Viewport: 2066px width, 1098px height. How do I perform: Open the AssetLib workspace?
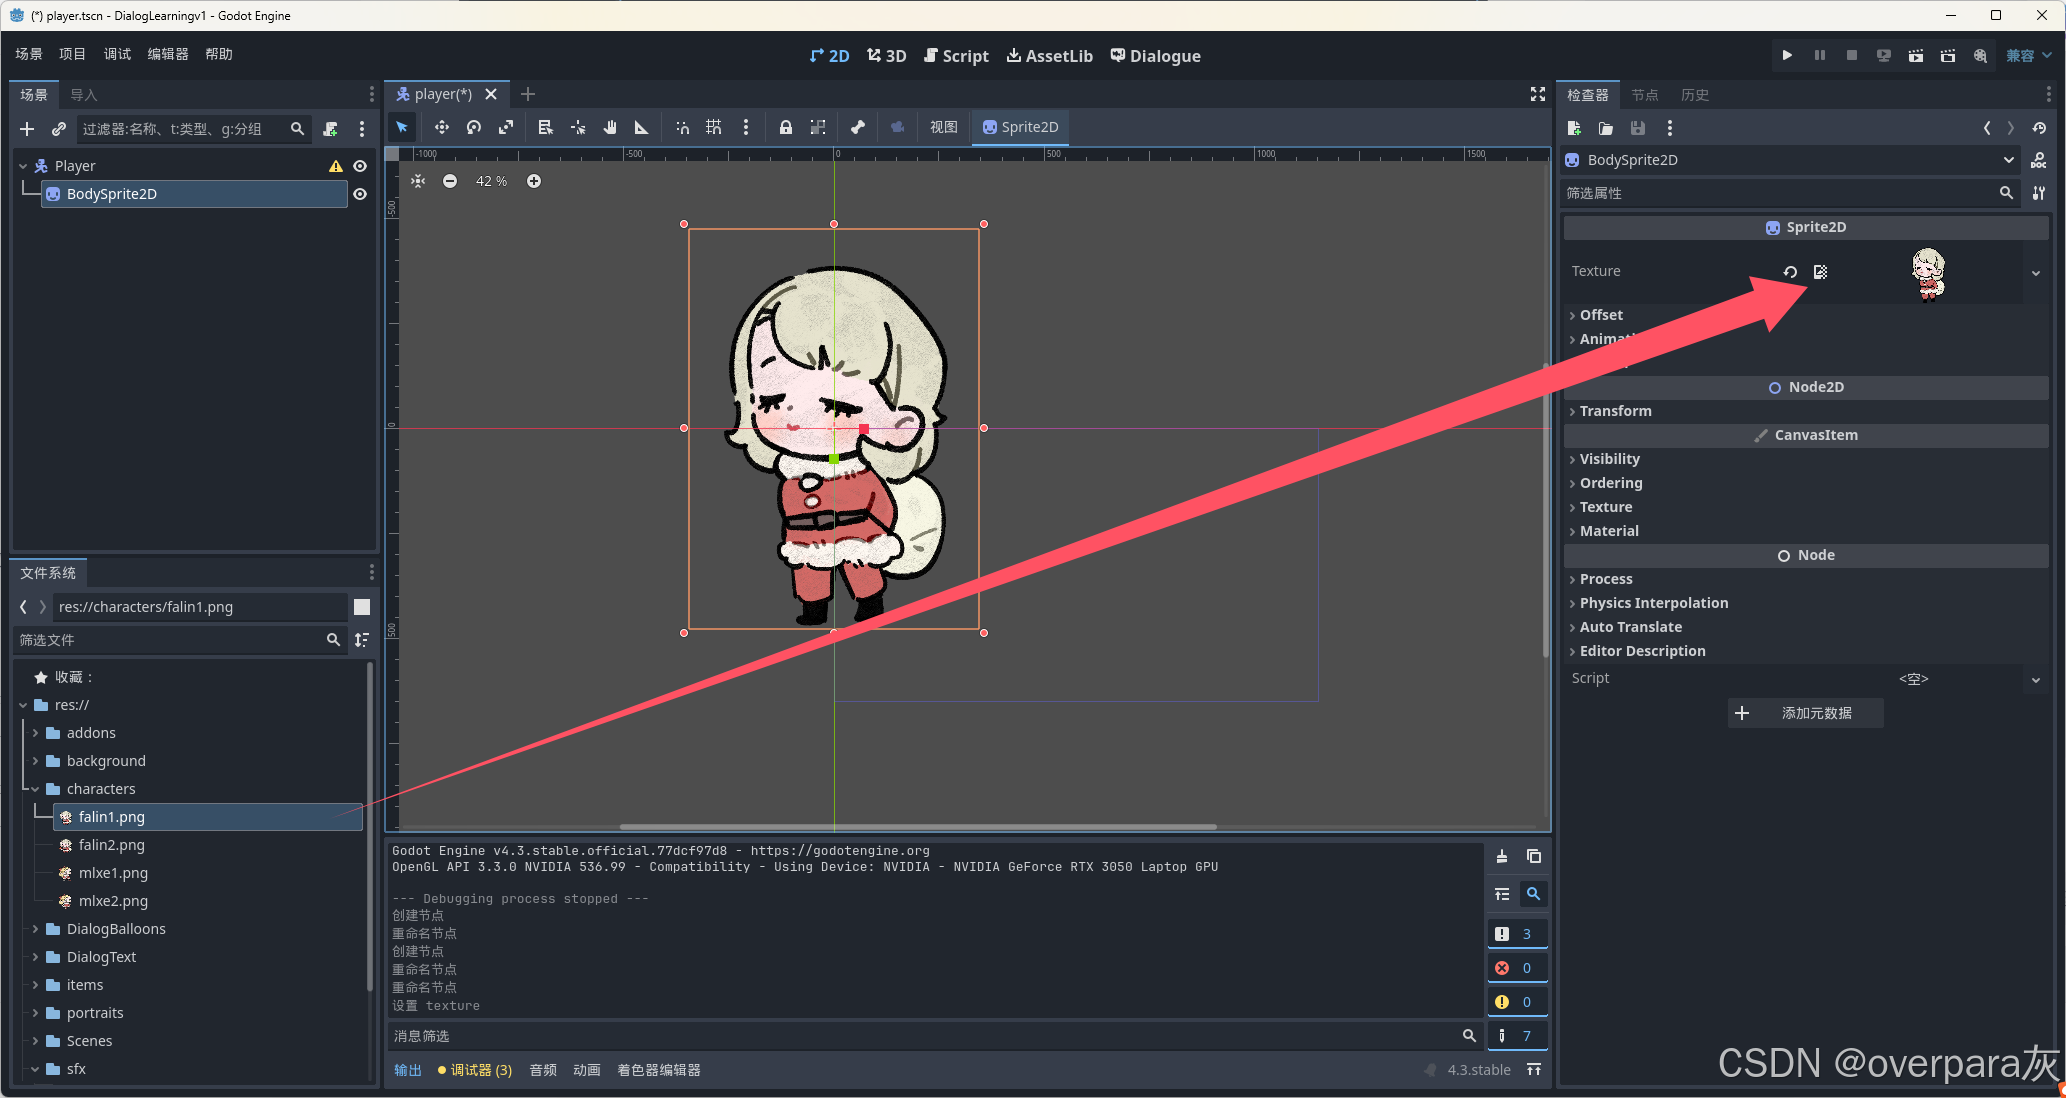click(1049, 56)
